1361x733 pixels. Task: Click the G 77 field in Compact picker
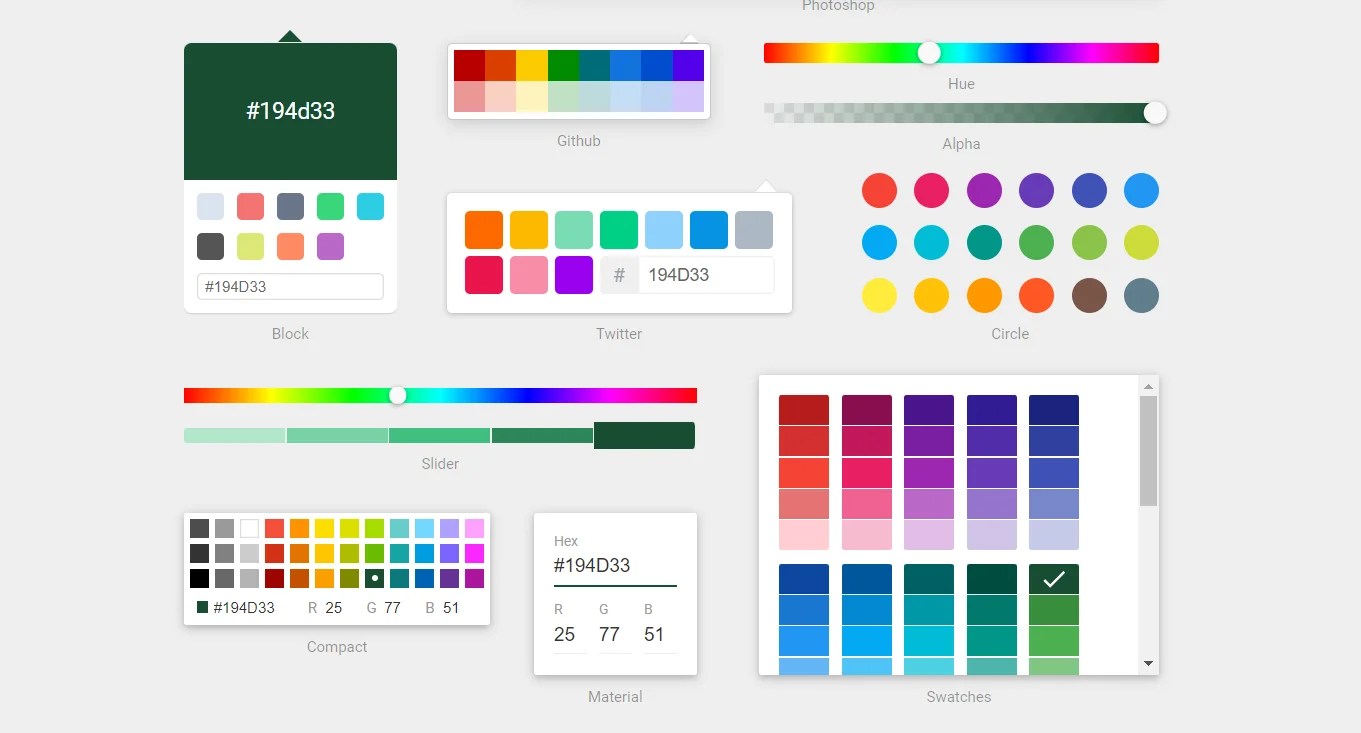click(392, 607)
